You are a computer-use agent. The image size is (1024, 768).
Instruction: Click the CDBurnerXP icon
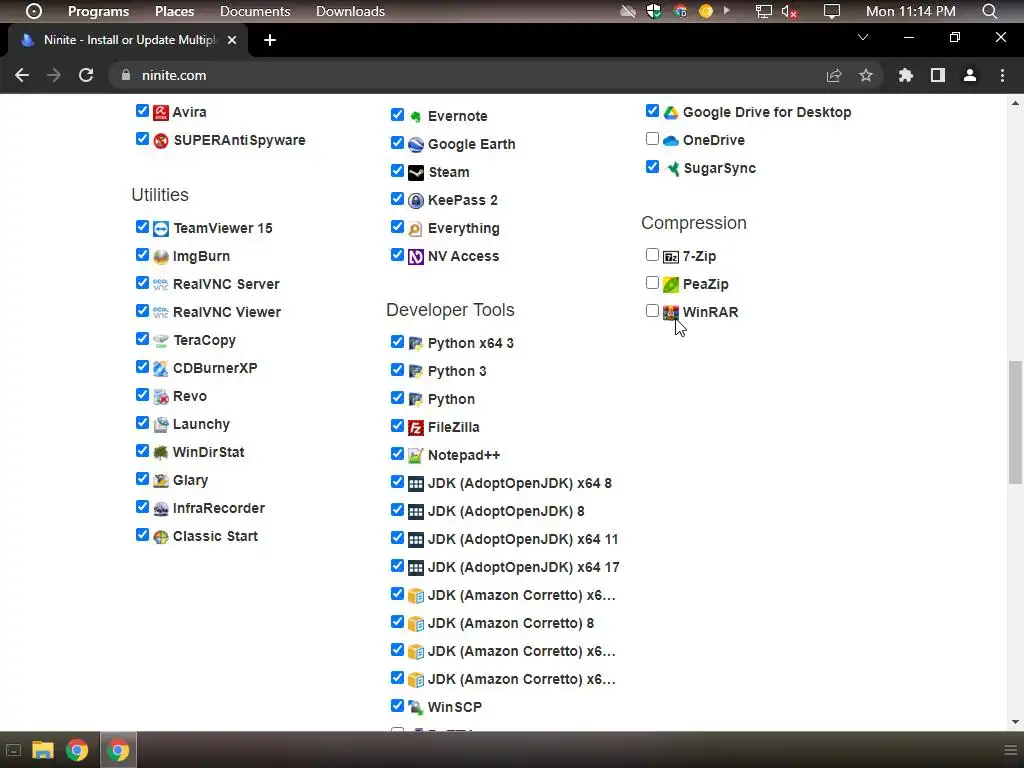click(161, 368)
